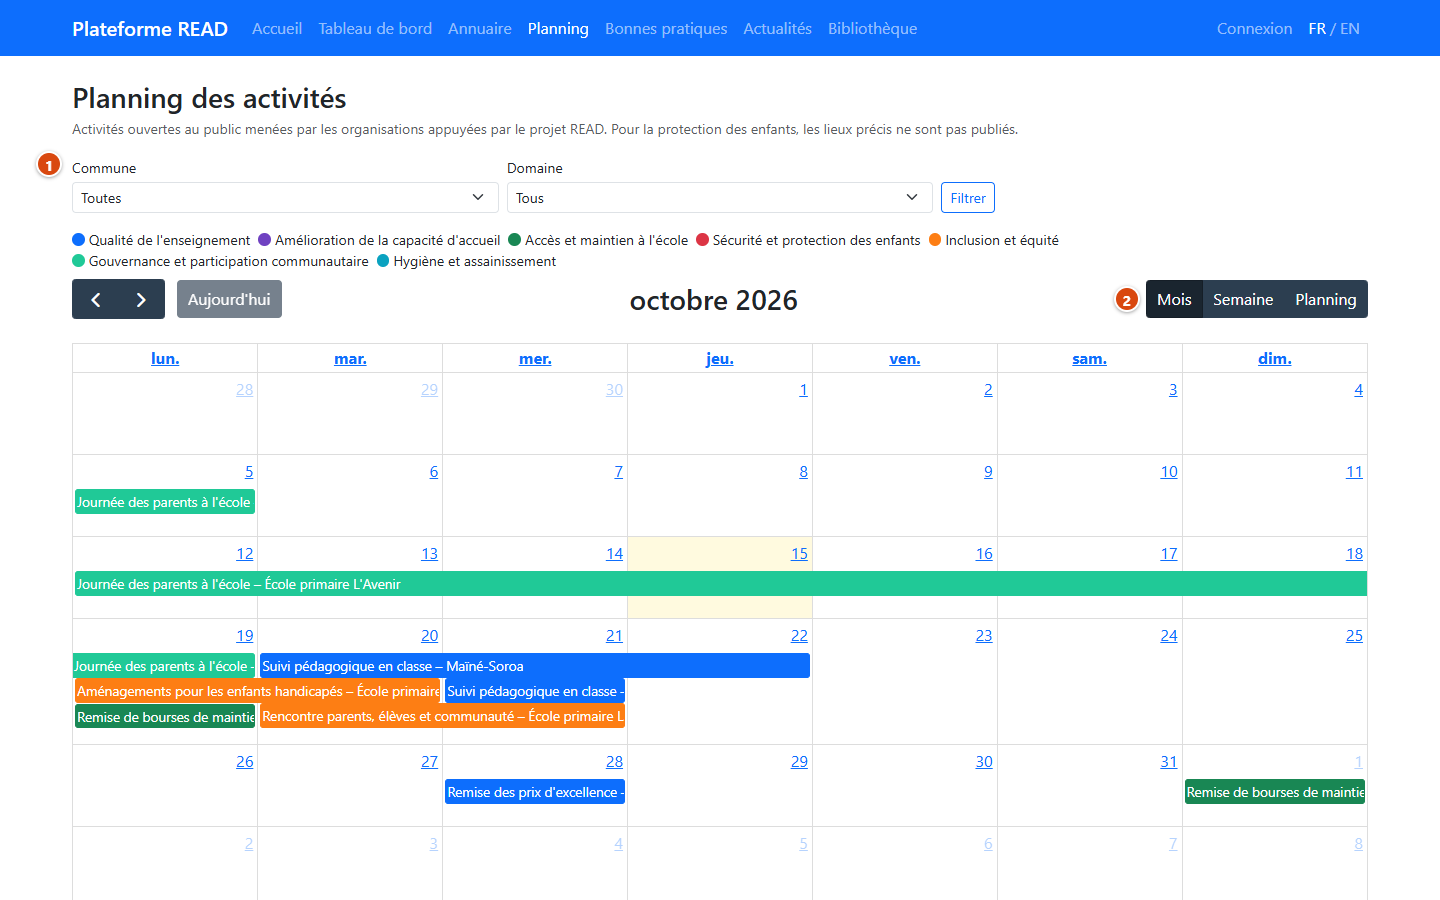Open Tableau de bord page
1440x900 pixels.
pos(375,28)
